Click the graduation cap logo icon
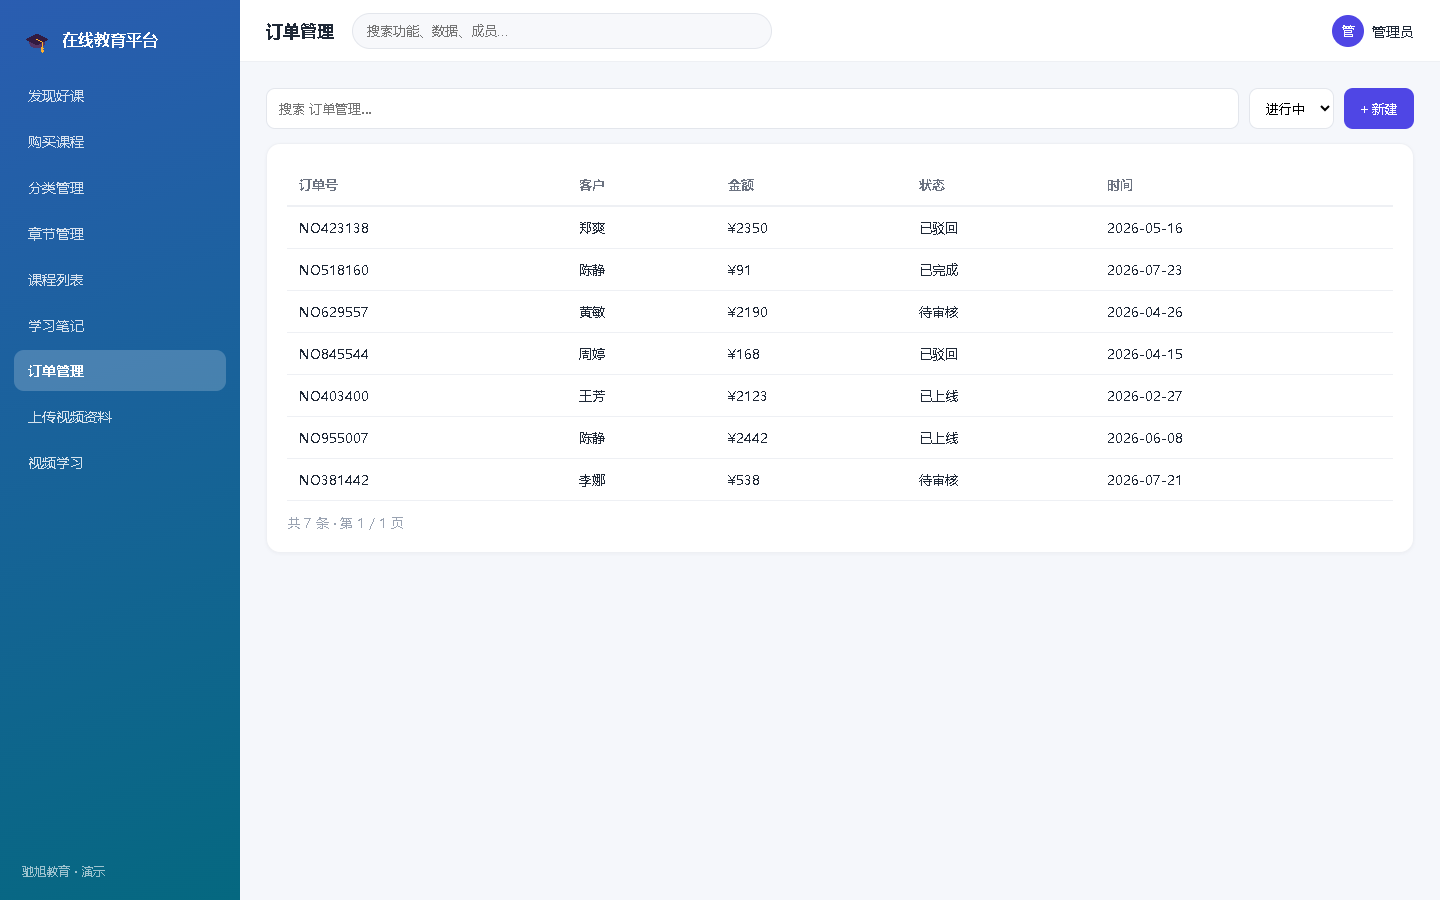The width and height of the screenshot is (1440, 900). [x=37, y=41]
